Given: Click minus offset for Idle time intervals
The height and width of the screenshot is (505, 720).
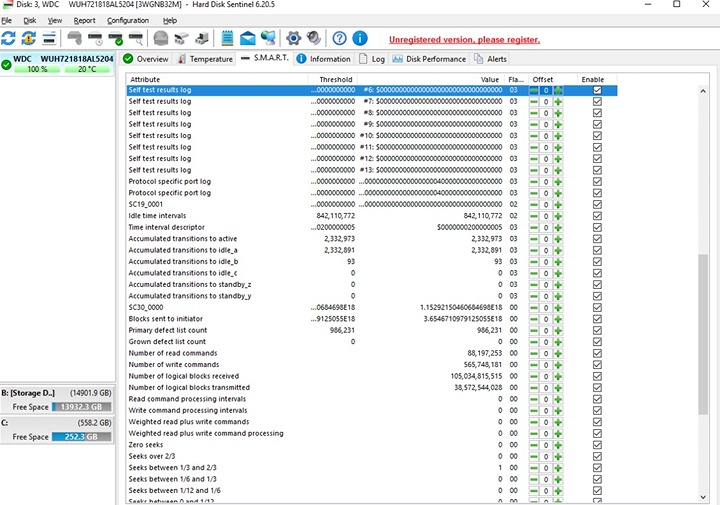Looking at the screenshot, I should (534, 216).
